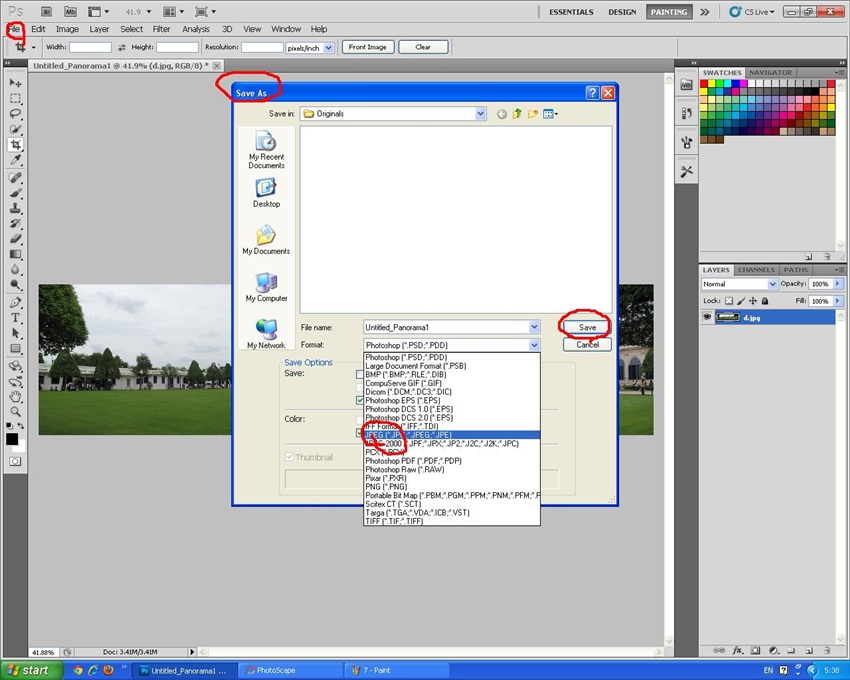The height and width of the screenshot is (680, 850).
Task: Select the Path Selection tool
Action: (15, 332)
